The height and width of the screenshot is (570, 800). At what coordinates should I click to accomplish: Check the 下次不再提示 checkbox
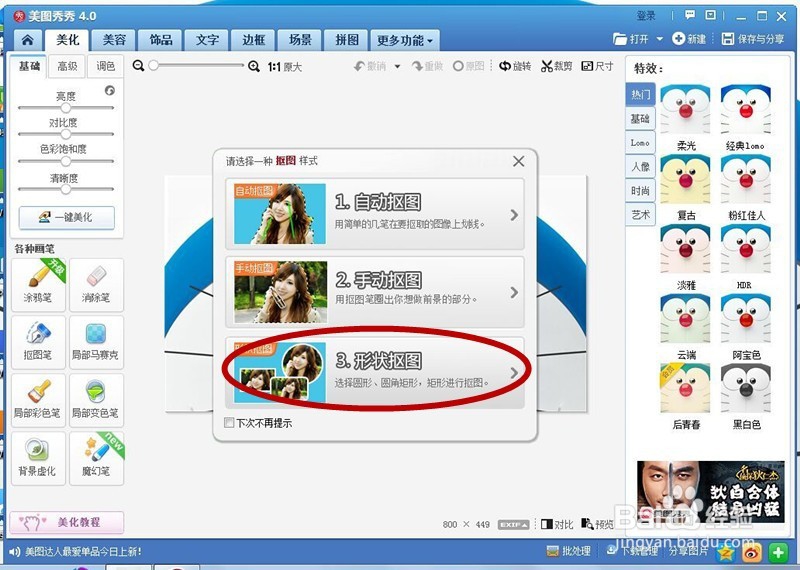230,423
